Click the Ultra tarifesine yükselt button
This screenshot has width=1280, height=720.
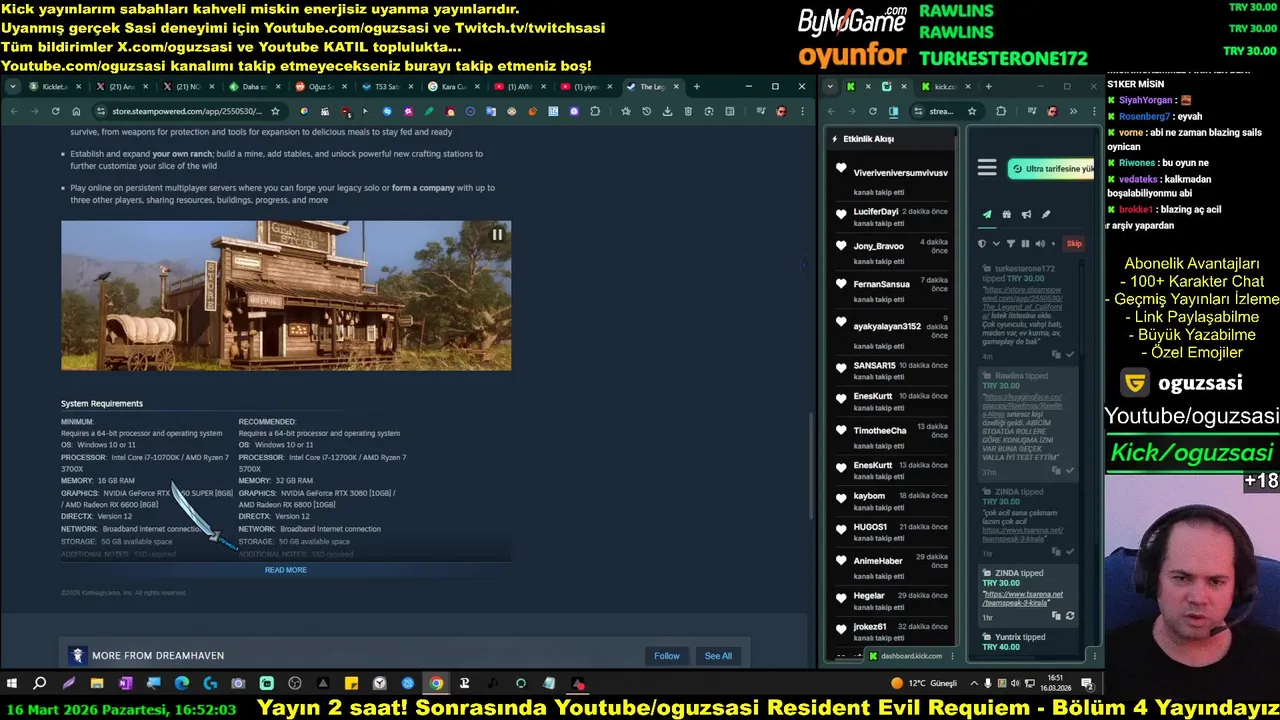pyautogui.click(x=1050, y=169)
